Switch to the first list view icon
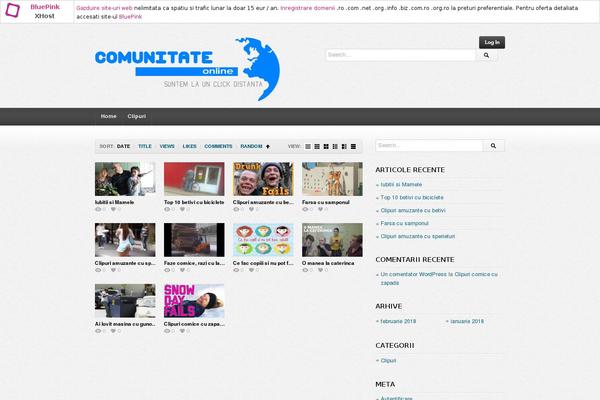Screen dimensions: 600x400 coord(308,147)
